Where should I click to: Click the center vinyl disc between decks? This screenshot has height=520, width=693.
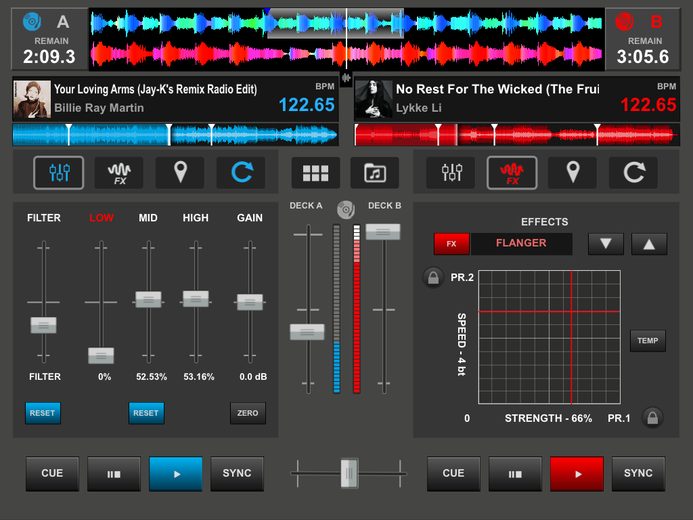346,209
